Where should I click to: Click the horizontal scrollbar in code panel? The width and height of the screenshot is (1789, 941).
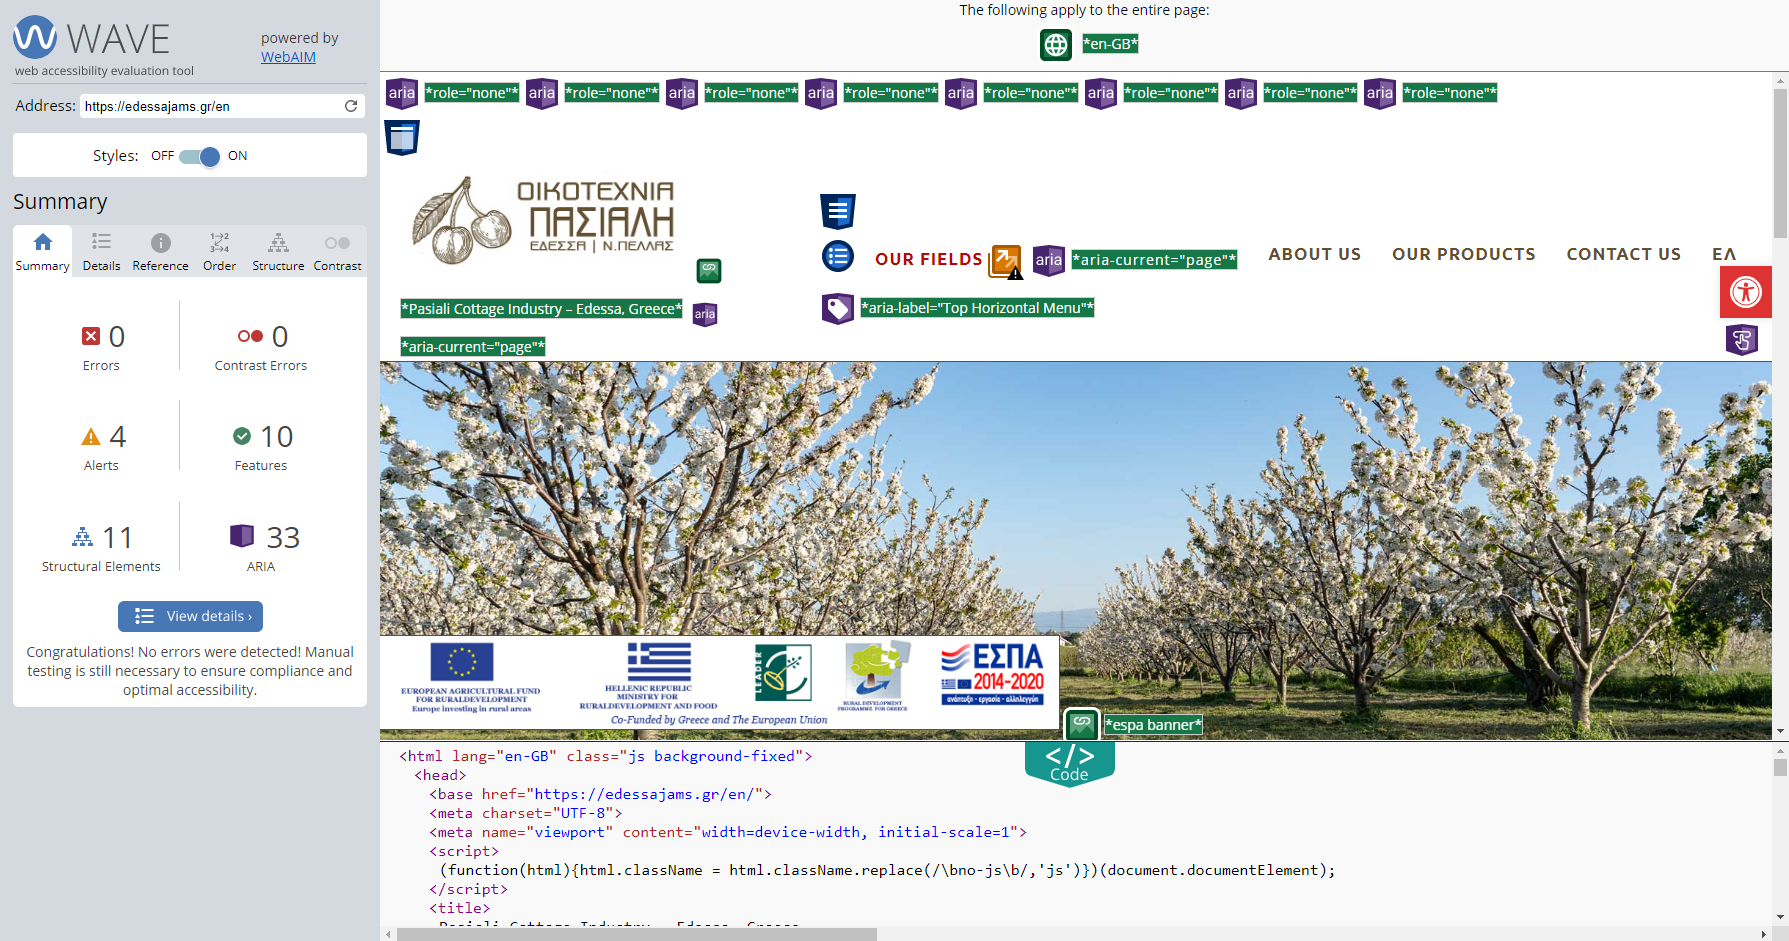pos(636,934)
